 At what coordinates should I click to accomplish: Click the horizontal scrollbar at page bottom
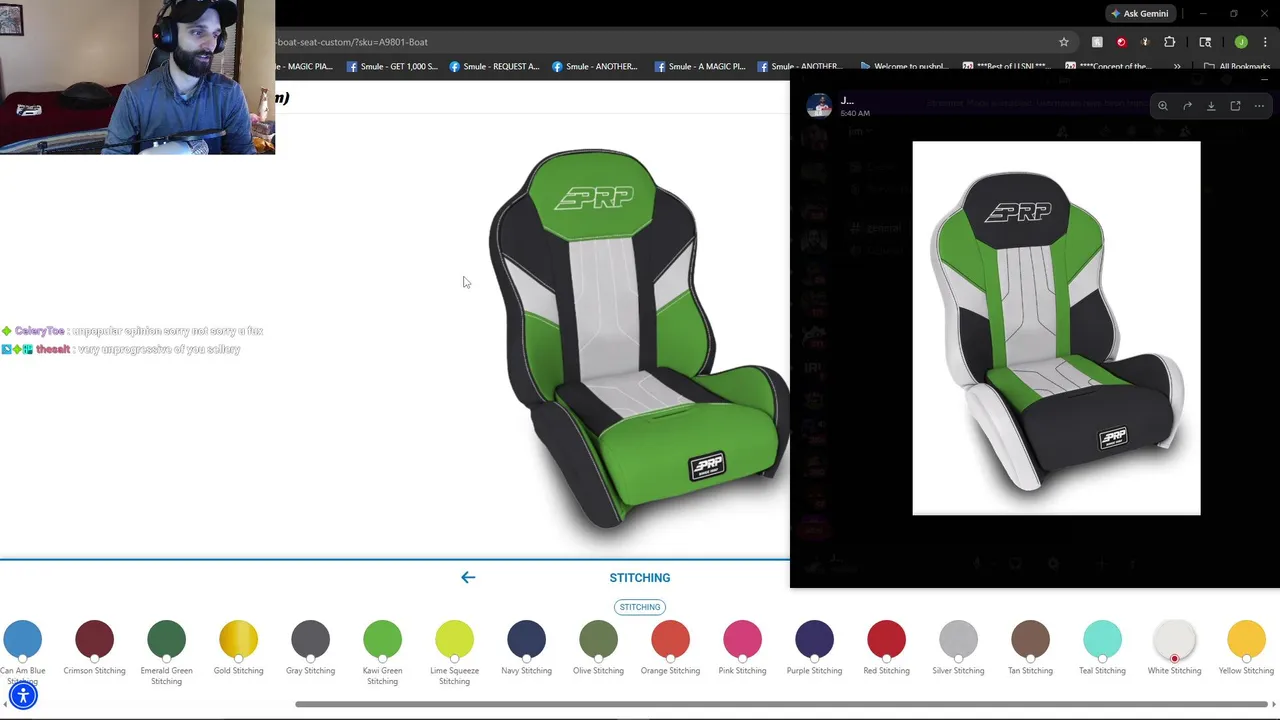(782, 704)
